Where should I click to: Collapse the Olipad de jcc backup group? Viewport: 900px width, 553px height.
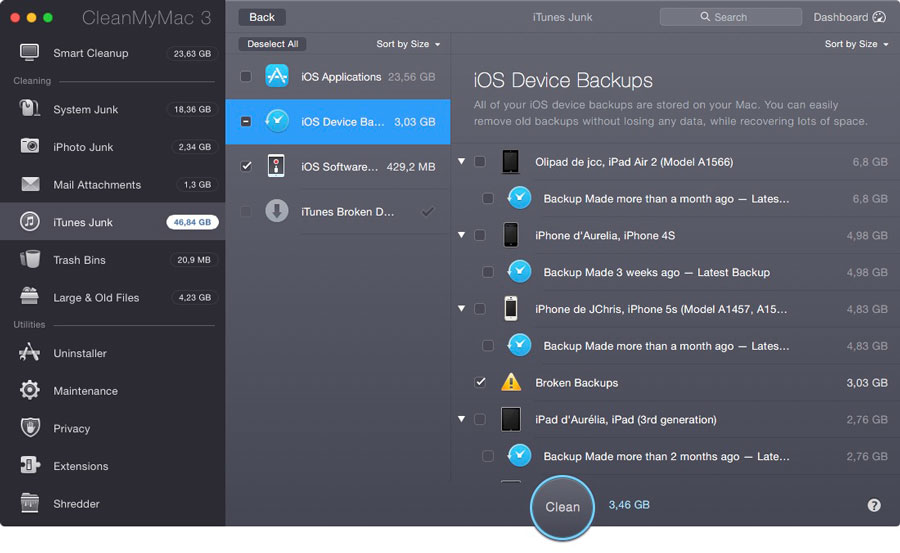461,161
